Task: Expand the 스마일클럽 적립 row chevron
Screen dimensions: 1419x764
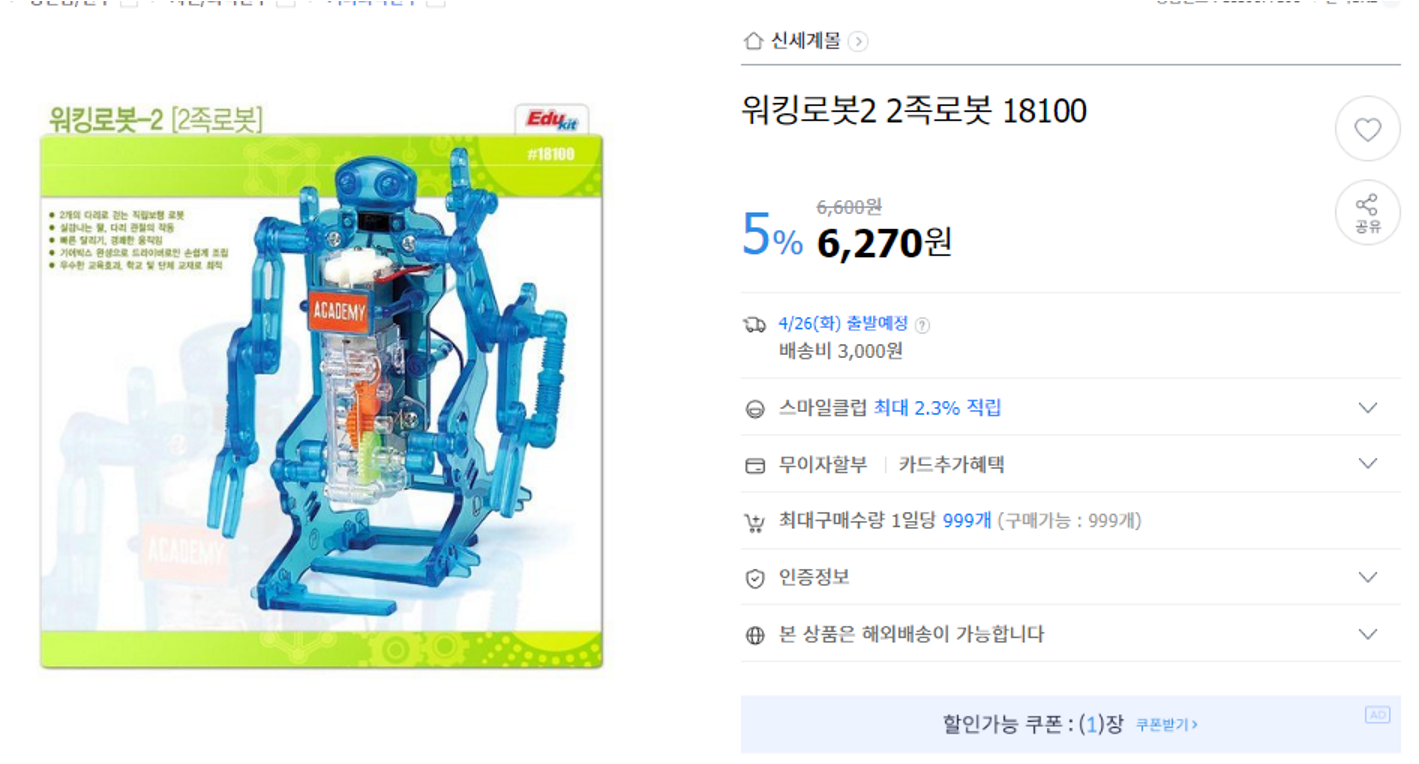Action: (1368, 407)
